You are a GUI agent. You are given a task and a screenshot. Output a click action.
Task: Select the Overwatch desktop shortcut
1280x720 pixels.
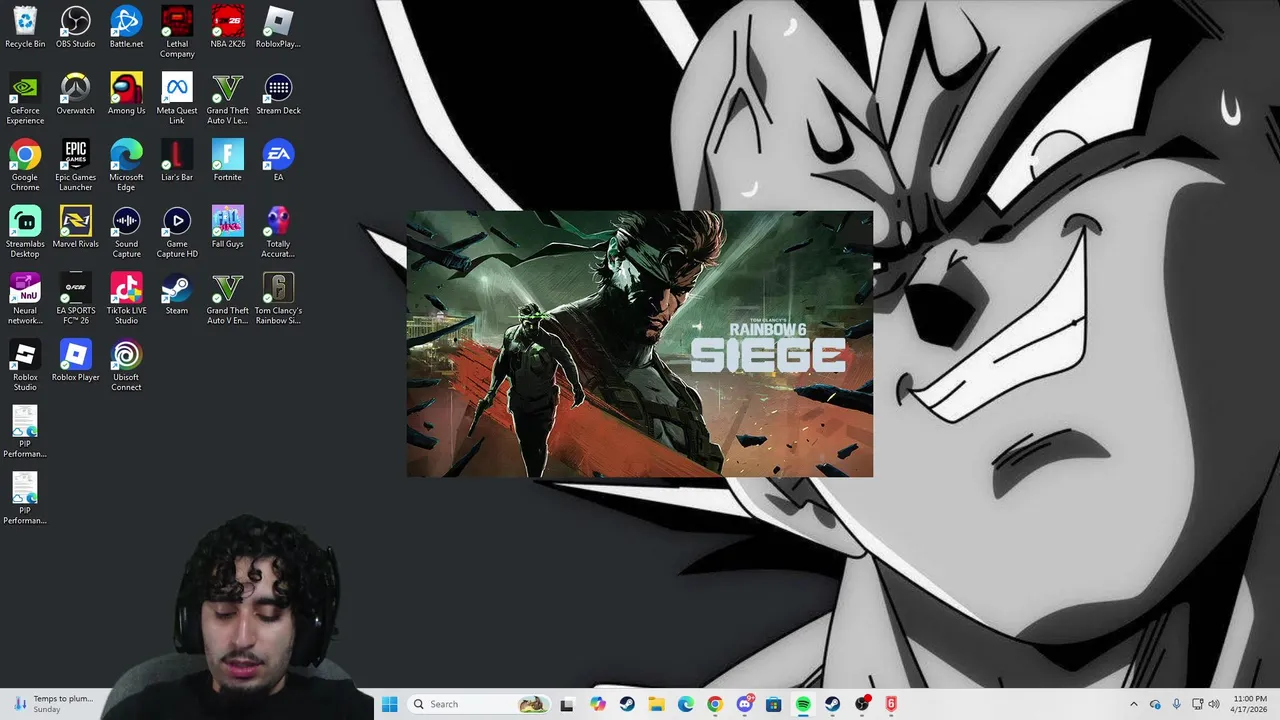click(75, 94)
